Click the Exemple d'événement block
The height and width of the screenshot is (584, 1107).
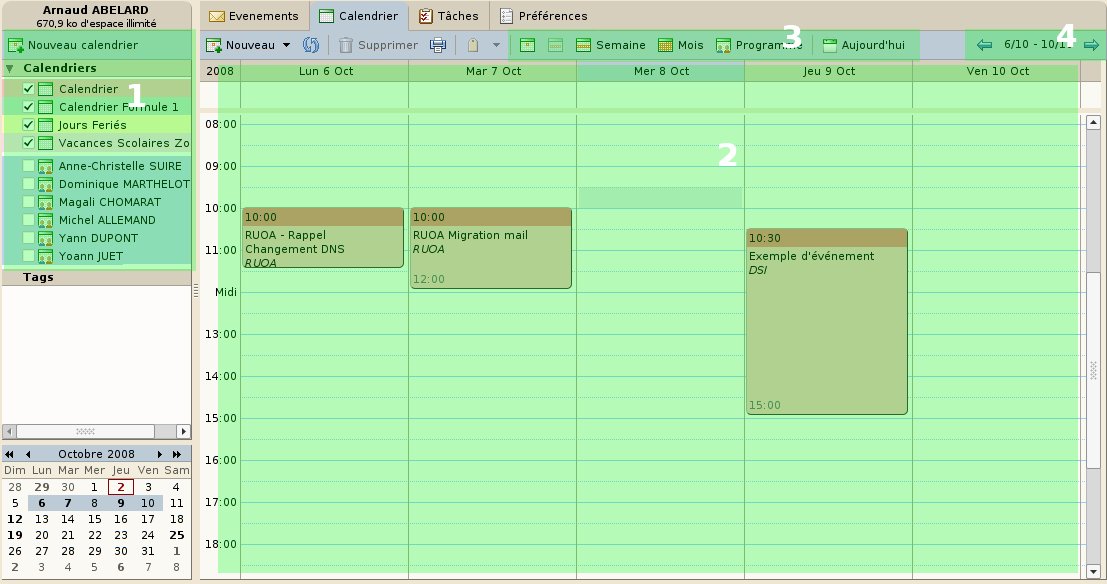826,320
